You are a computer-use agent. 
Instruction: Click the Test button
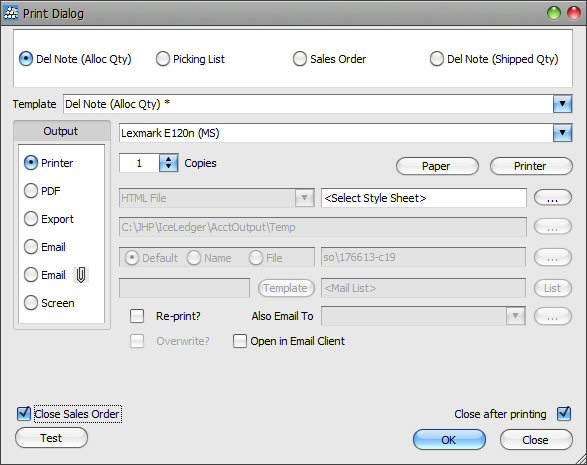[x=51, y=438]
